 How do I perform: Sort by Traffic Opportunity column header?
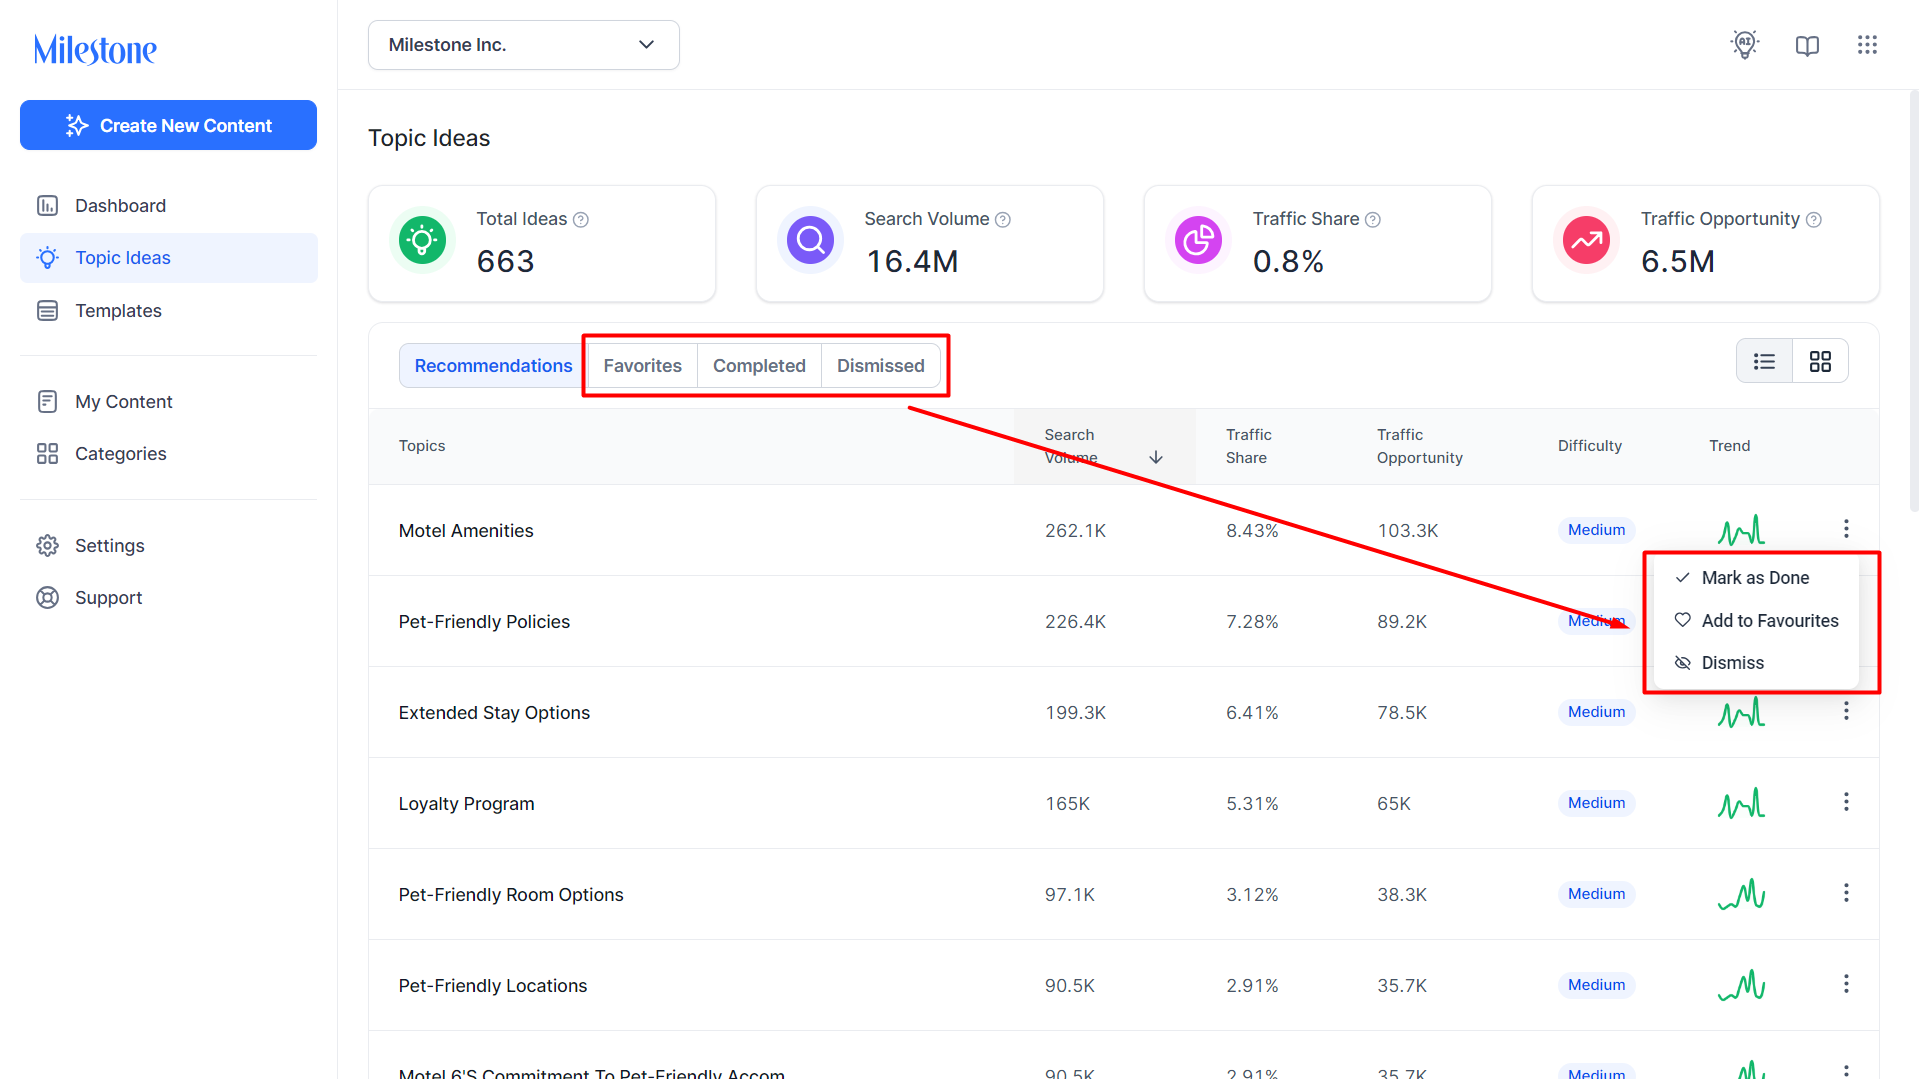[x=1419, y=446]
